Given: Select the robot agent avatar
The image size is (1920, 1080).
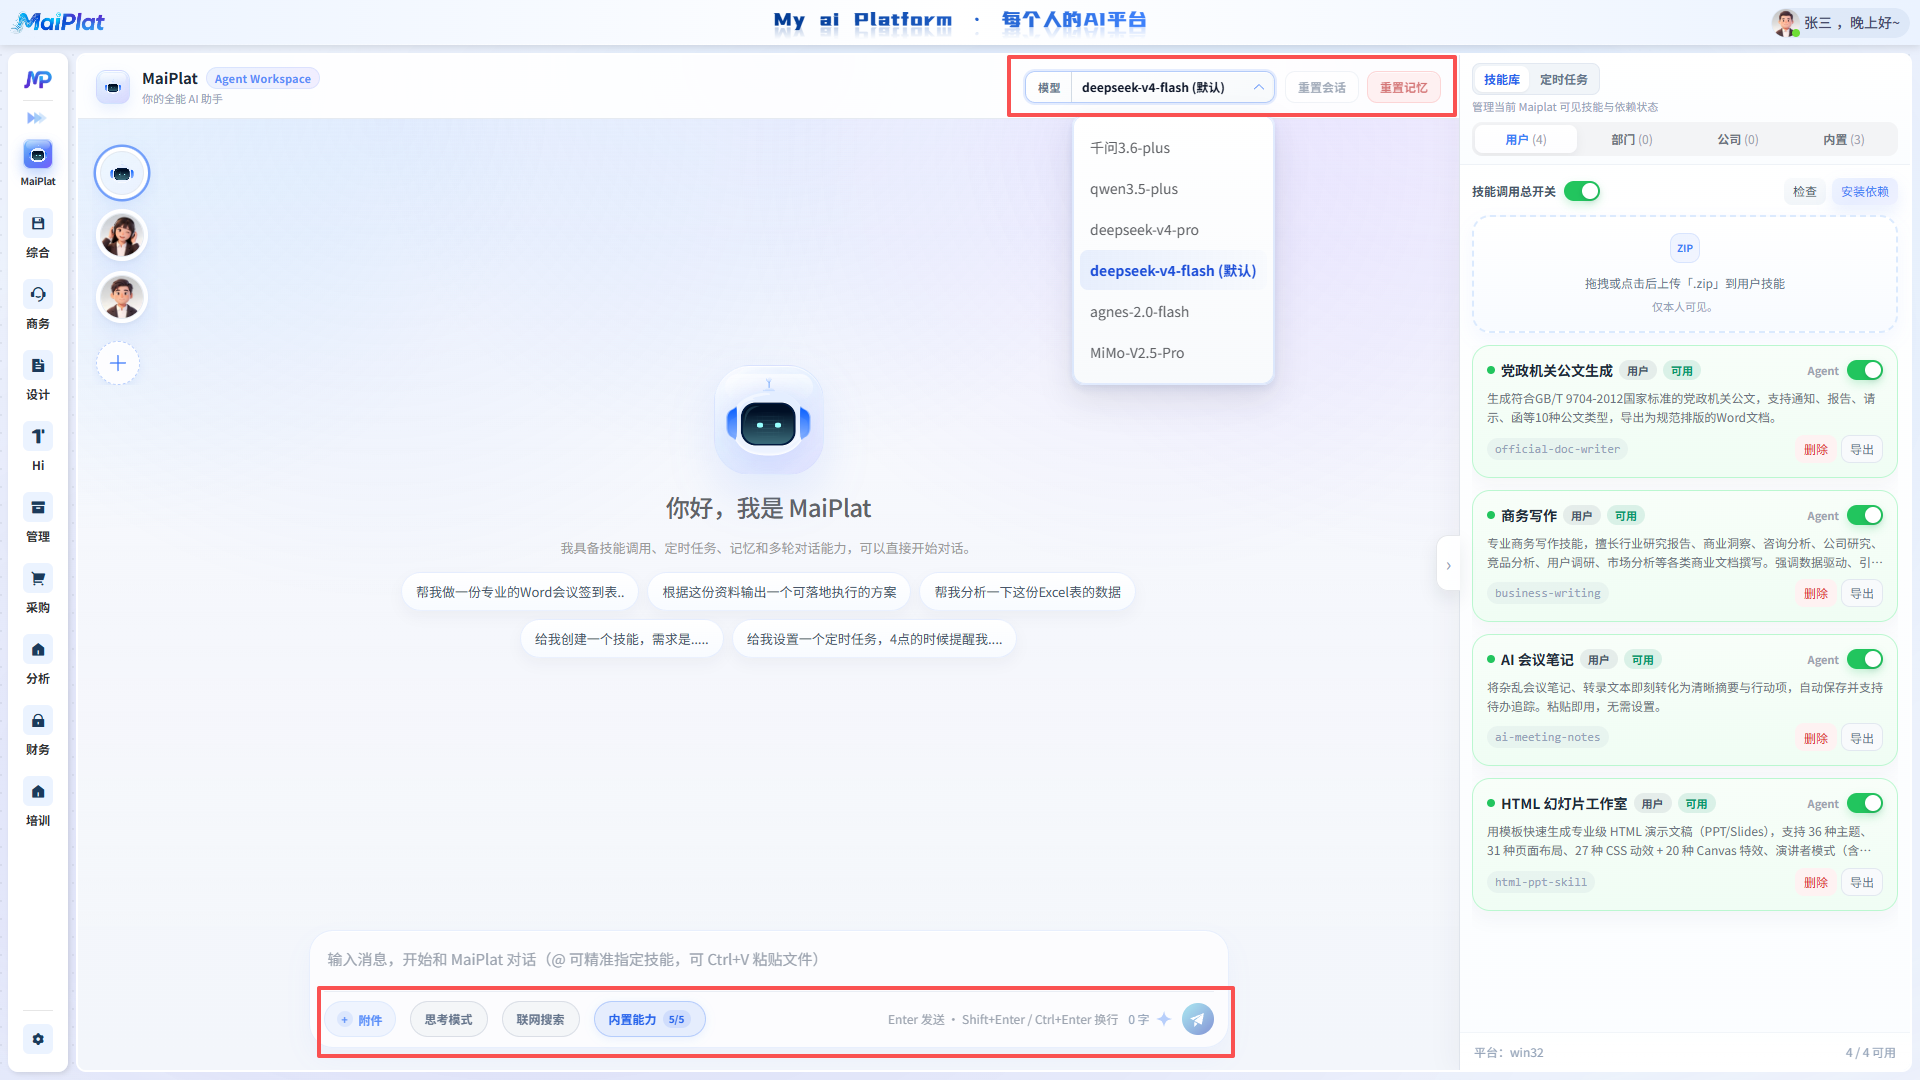Looking at the screenshot, I should [122, 173].
